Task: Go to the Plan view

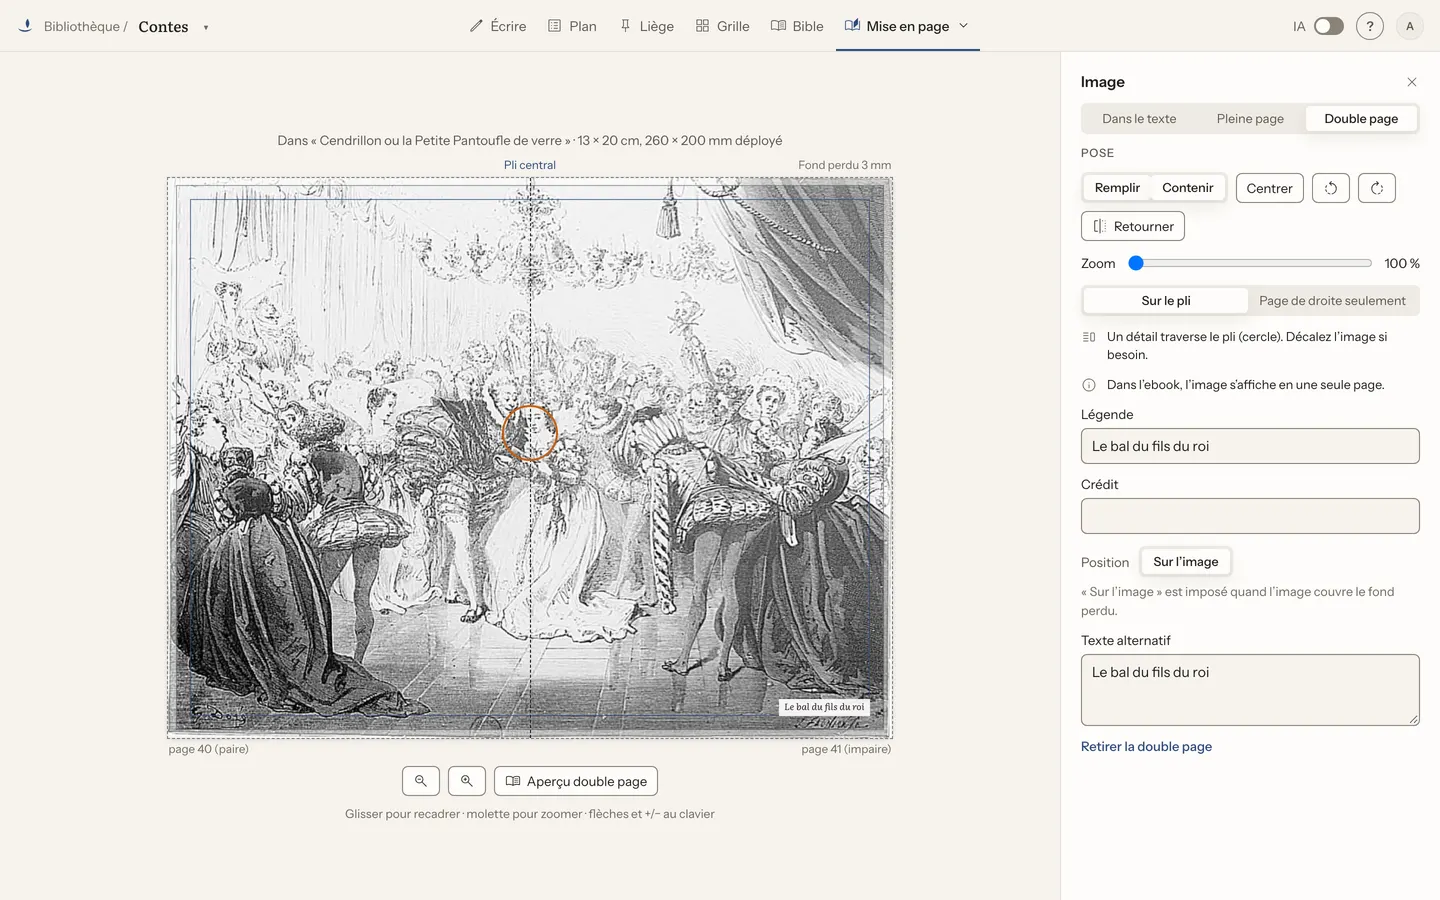Action: (x=572, y=26)
